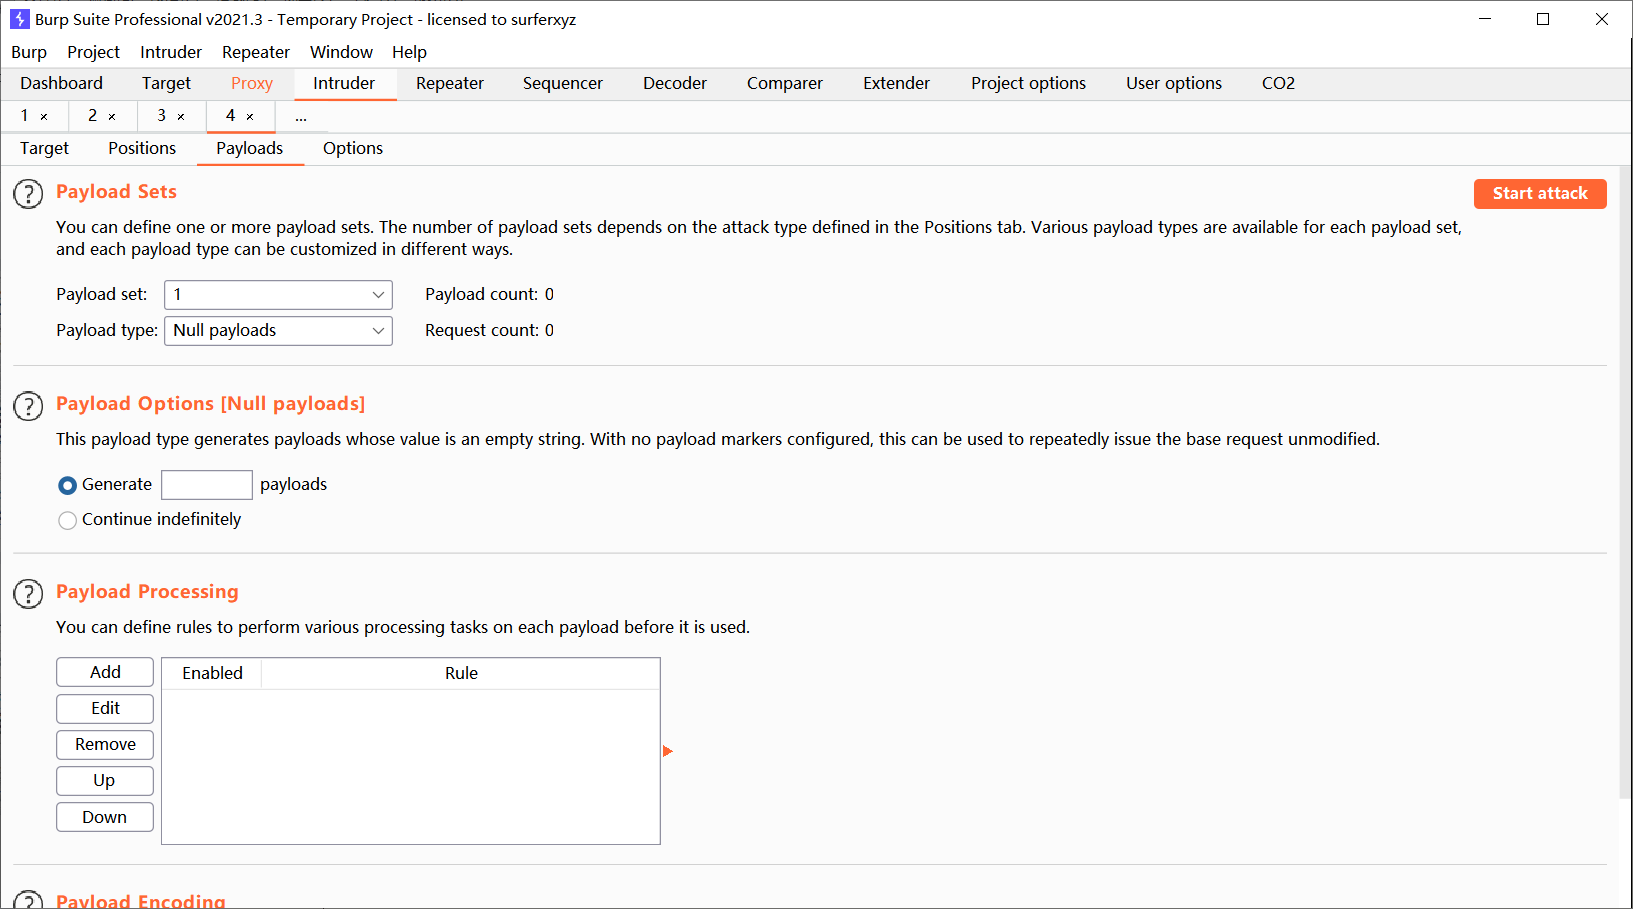Image resolution: width=1633 pixels, height=909 pixels.
Task: Open the Project options tab
Action: tap(1028, 83)
